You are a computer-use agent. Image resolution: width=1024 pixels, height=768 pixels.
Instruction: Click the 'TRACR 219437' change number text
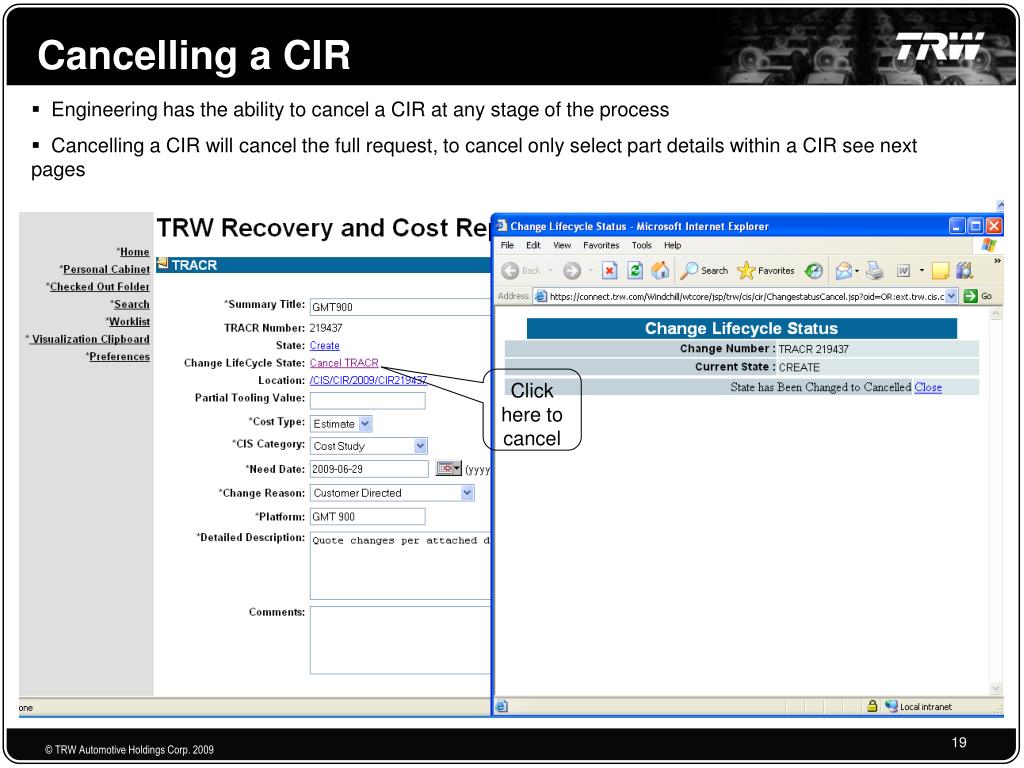tap(814, 349)
